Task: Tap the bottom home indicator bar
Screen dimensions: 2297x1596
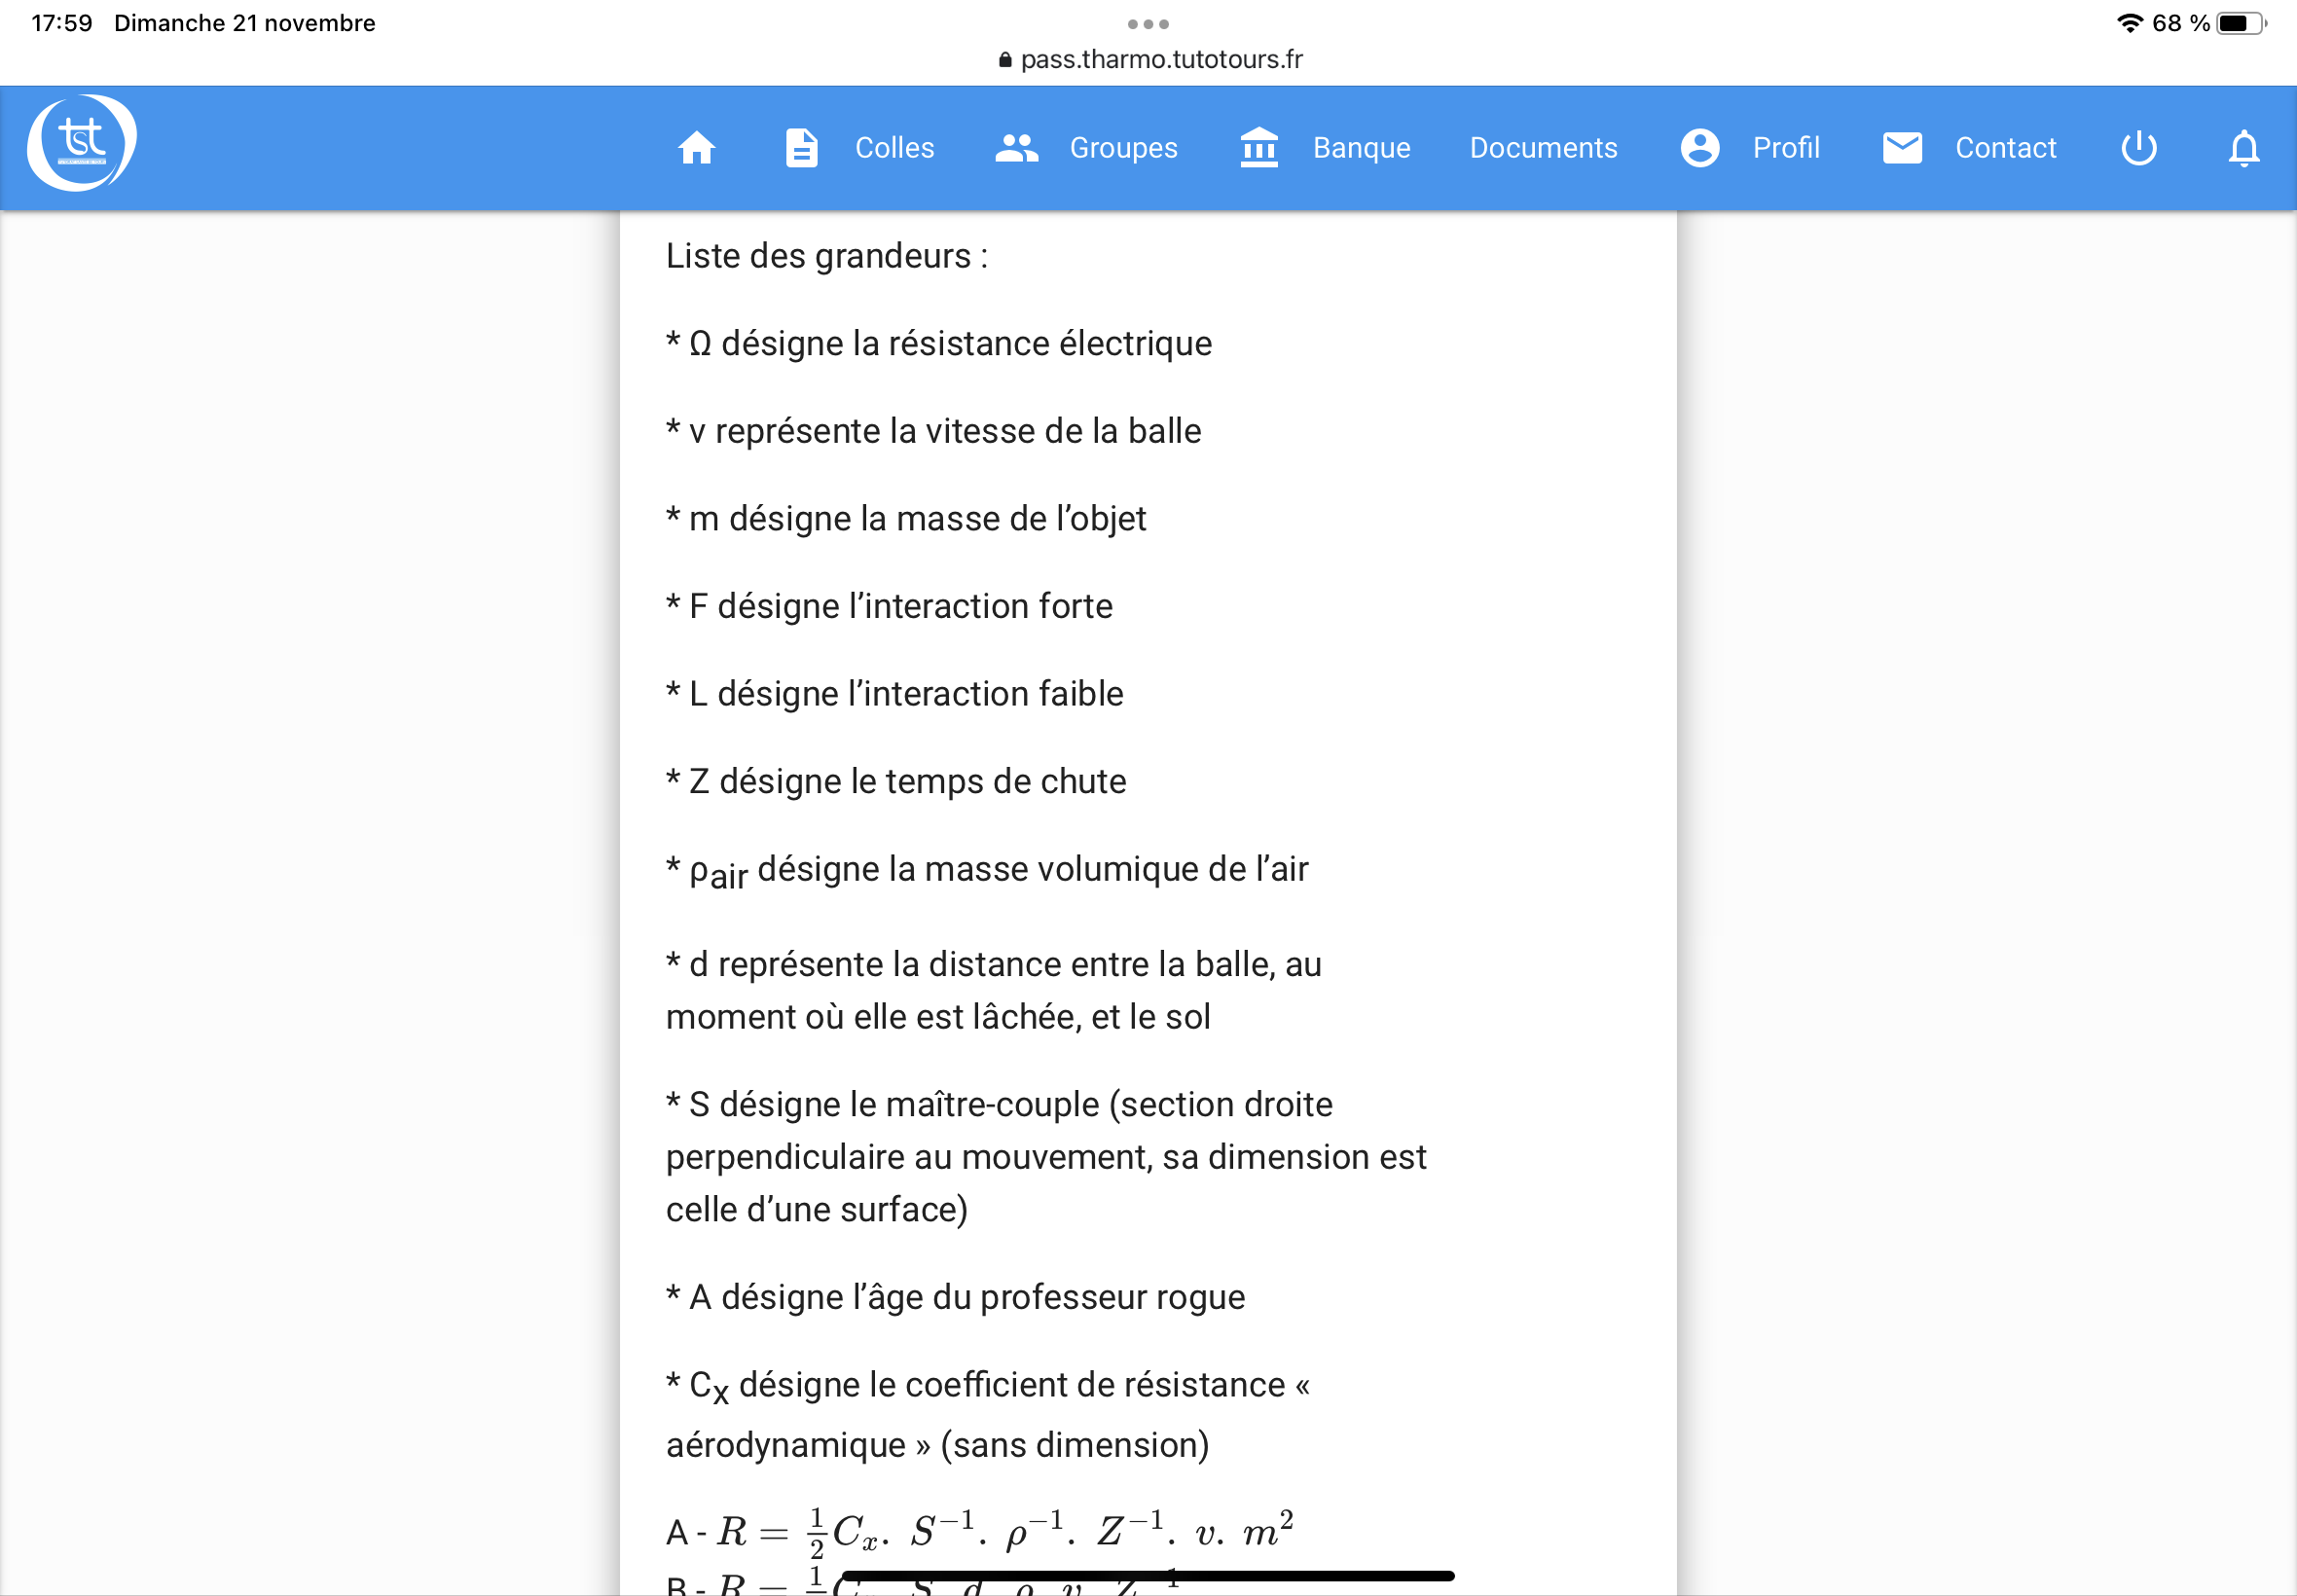Action: (1148, 1576)
